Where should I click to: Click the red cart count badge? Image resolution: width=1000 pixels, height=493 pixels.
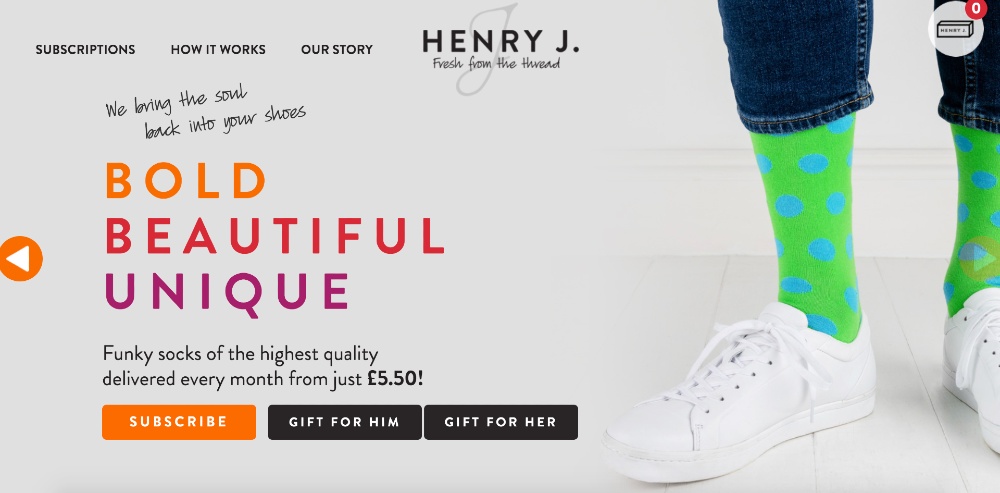click(x=974, y=9)
